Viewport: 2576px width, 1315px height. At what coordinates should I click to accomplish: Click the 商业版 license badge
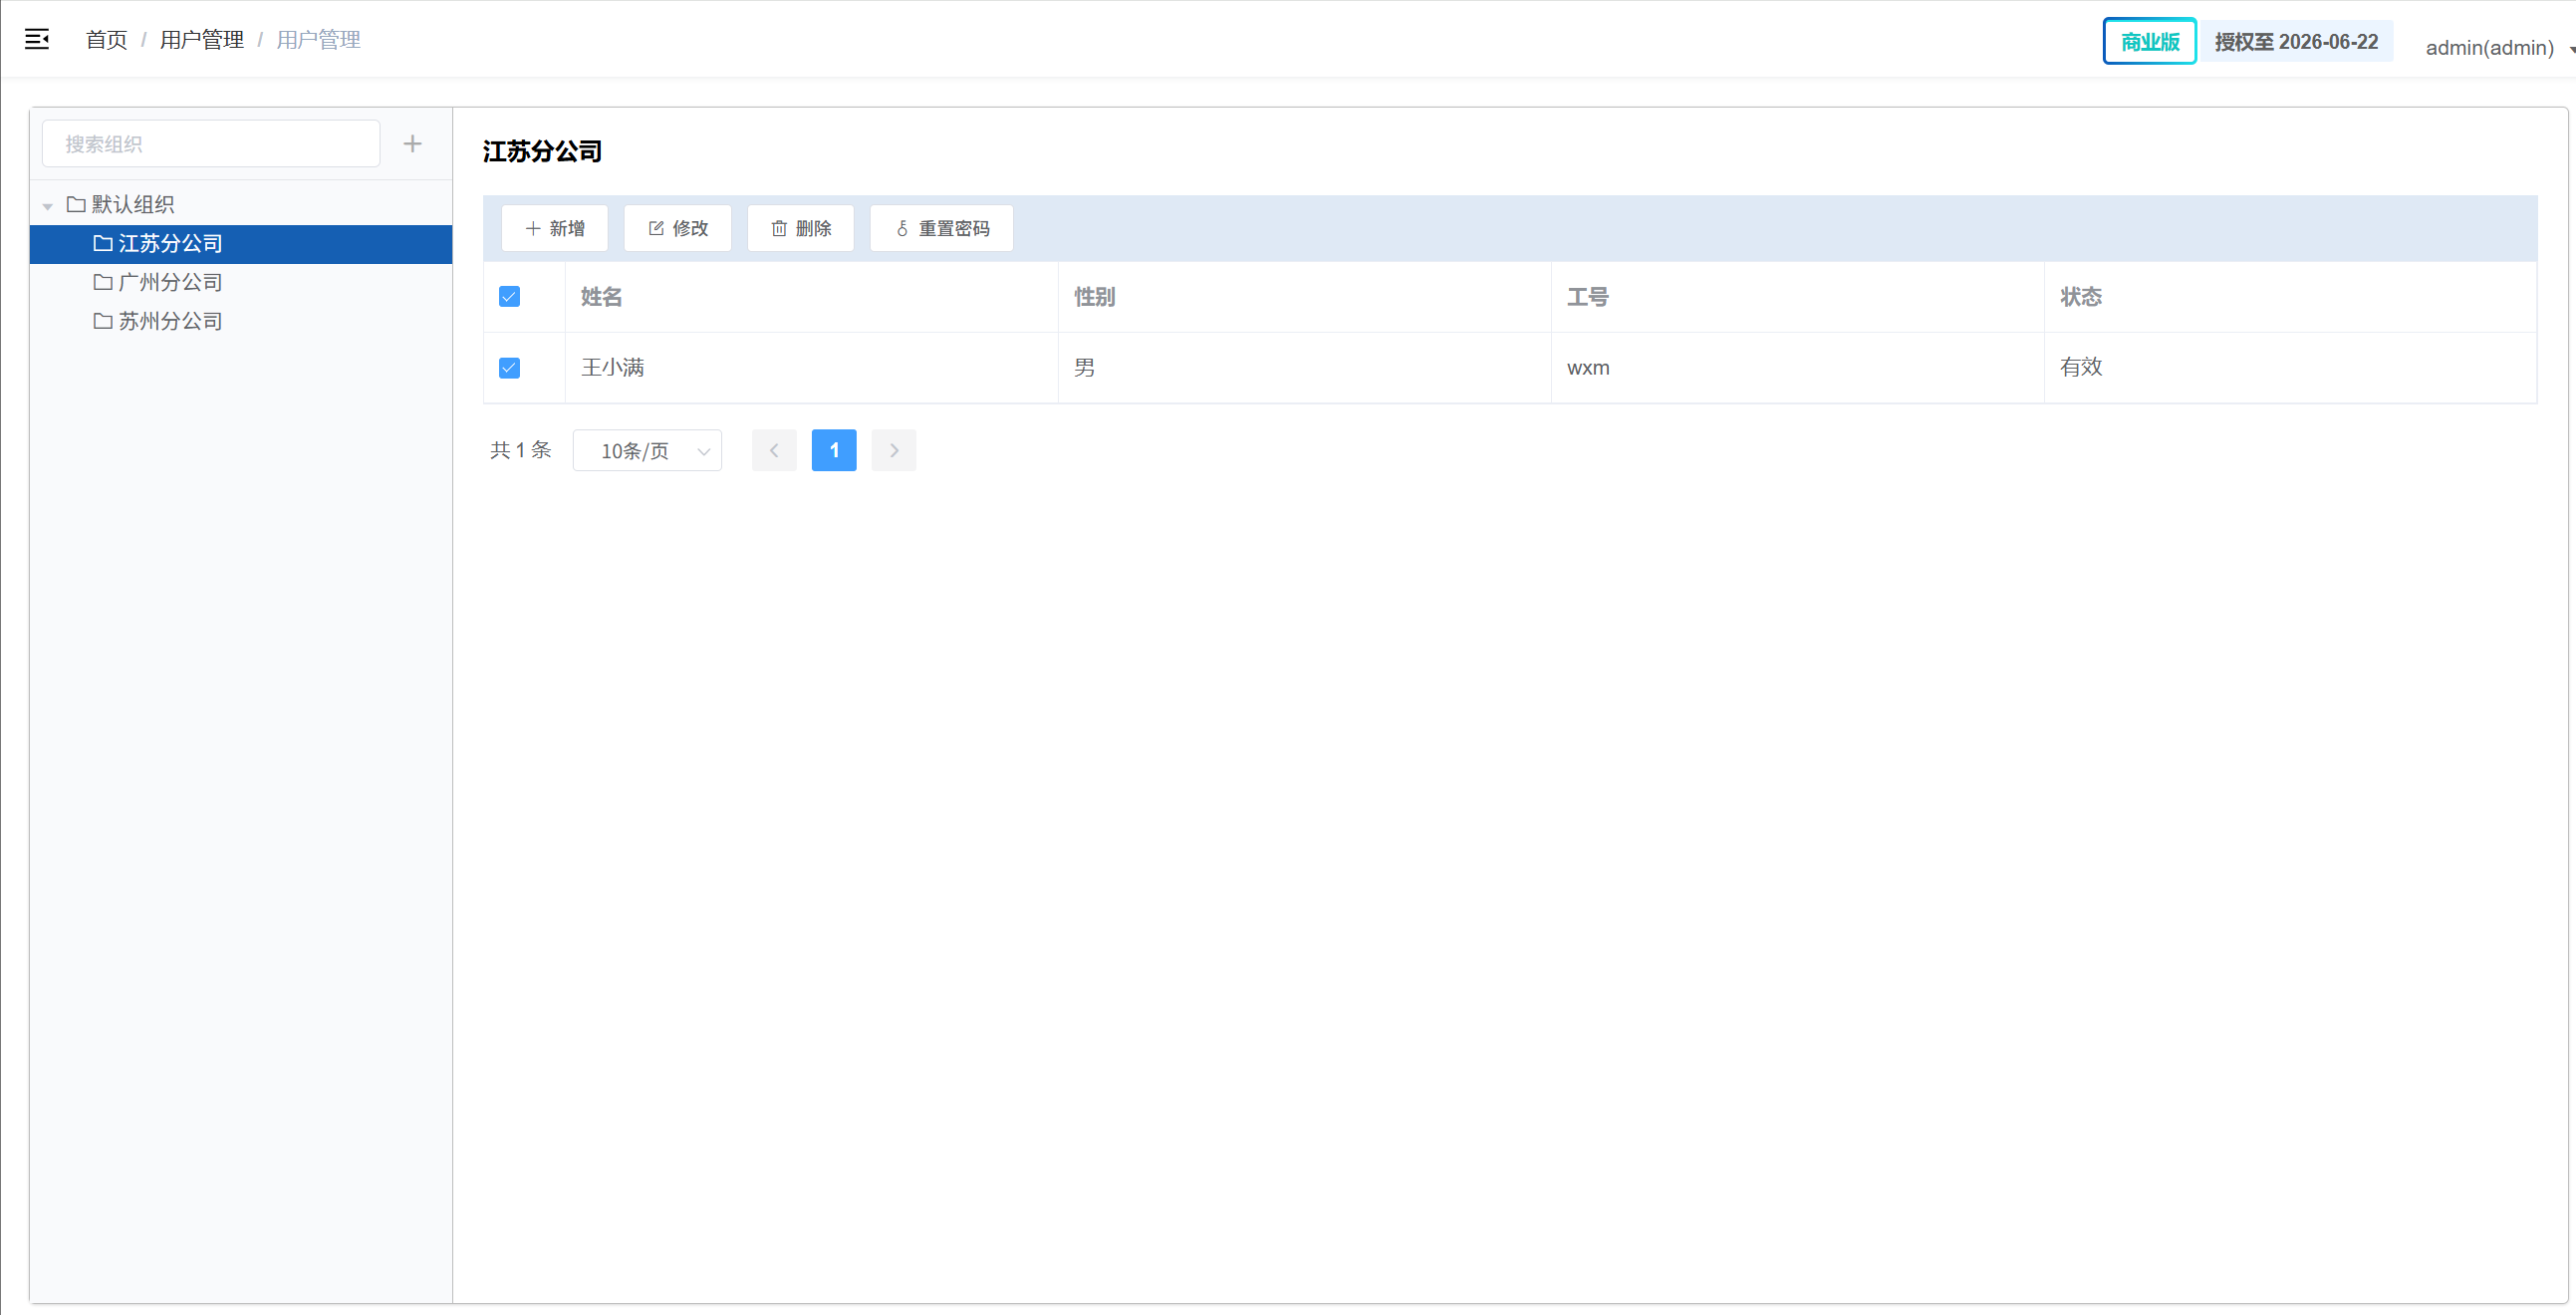click(2149, 42)
